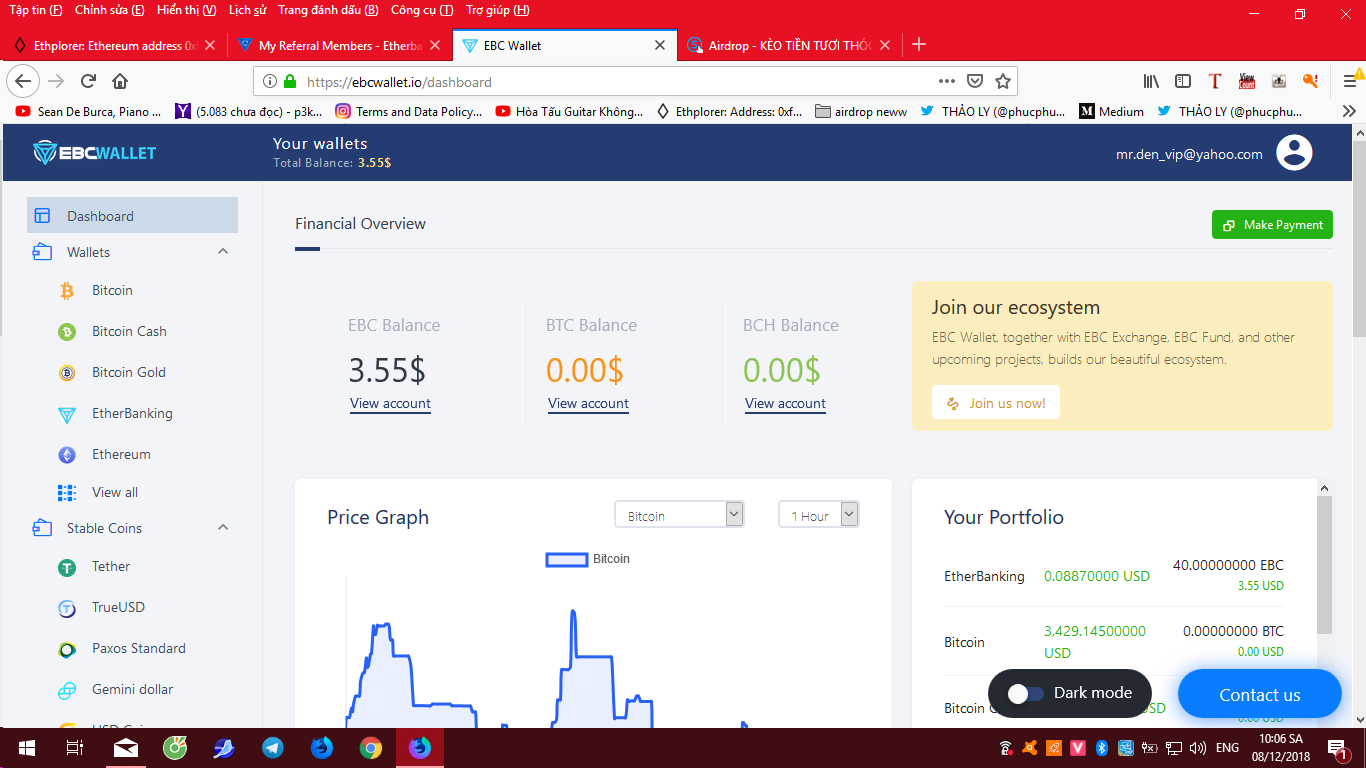This screenshot has width=1366, height=768.
Task: Show more bookmarks via the overflow chevron
Action: tap(1348, 111)
